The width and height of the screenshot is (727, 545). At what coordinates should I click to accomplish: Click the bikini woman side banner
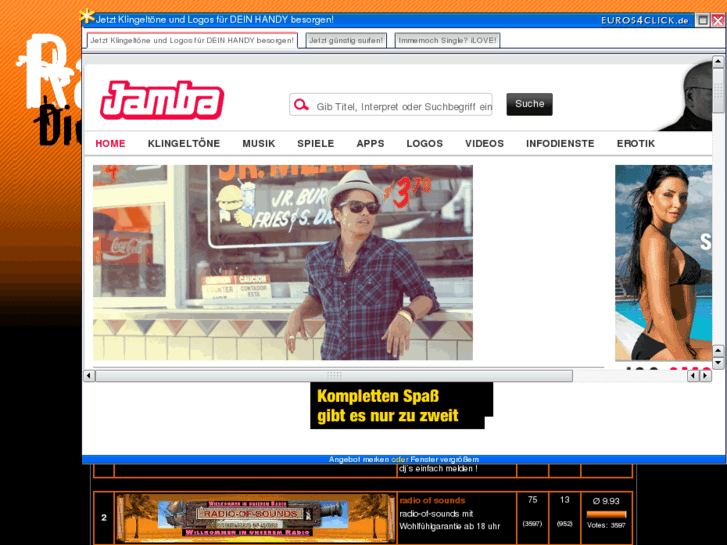663,263
